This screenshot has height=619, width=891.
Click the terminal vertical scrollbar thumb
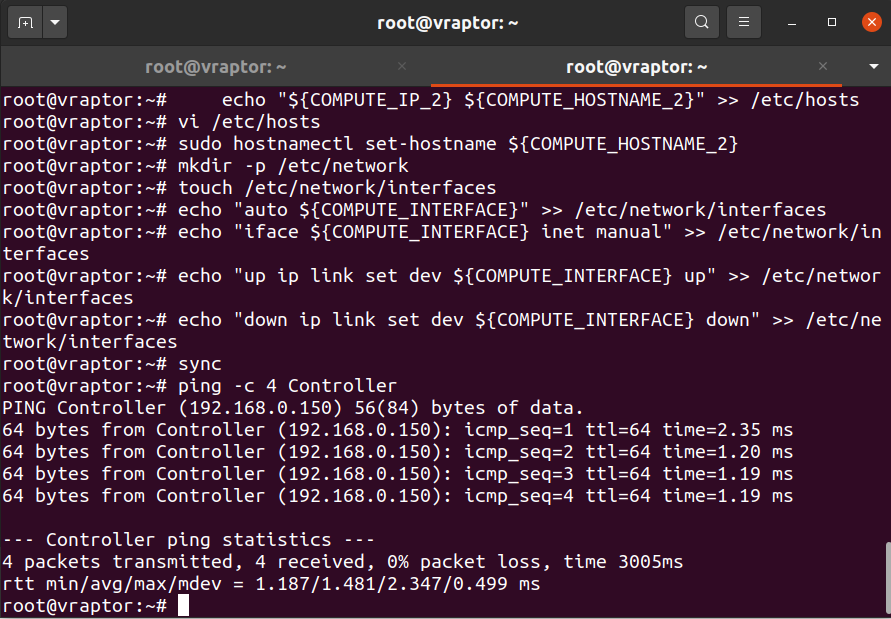pos(888,579)
